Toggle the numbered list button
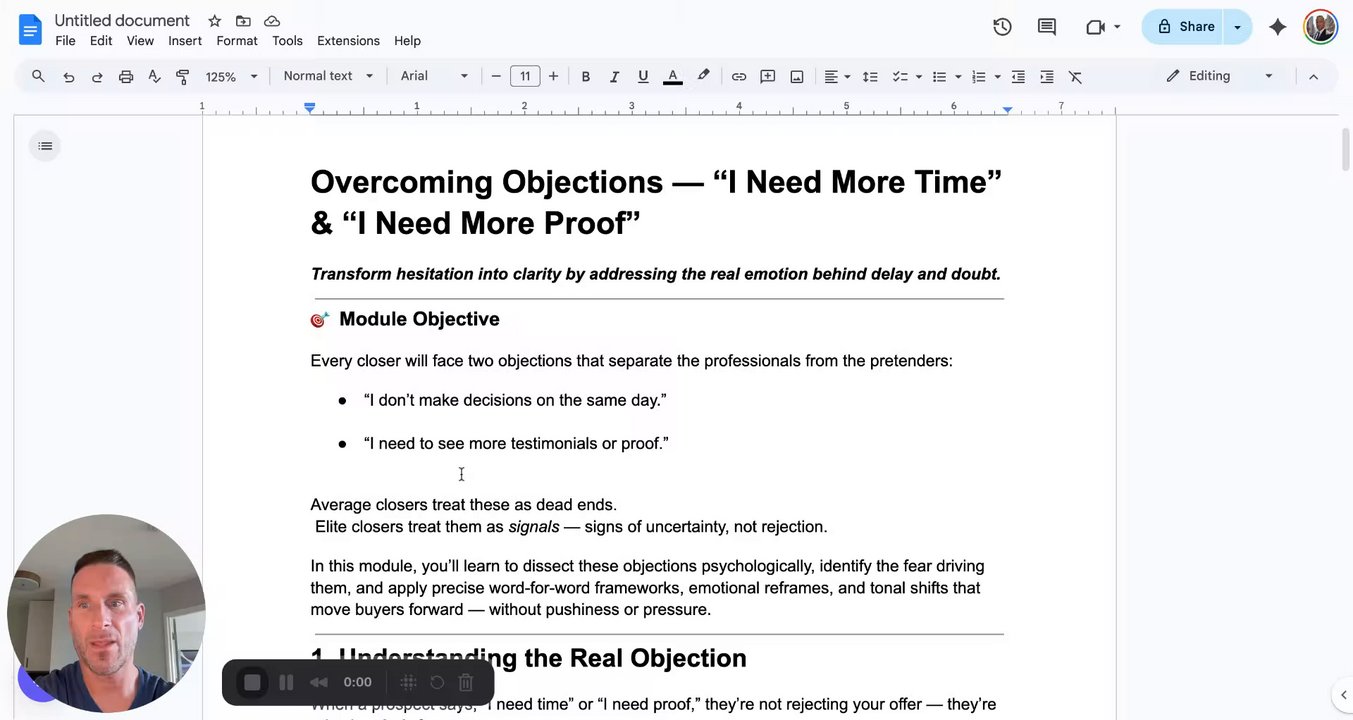This screenshot has width=1353, height=720. [x=978, y=77]
